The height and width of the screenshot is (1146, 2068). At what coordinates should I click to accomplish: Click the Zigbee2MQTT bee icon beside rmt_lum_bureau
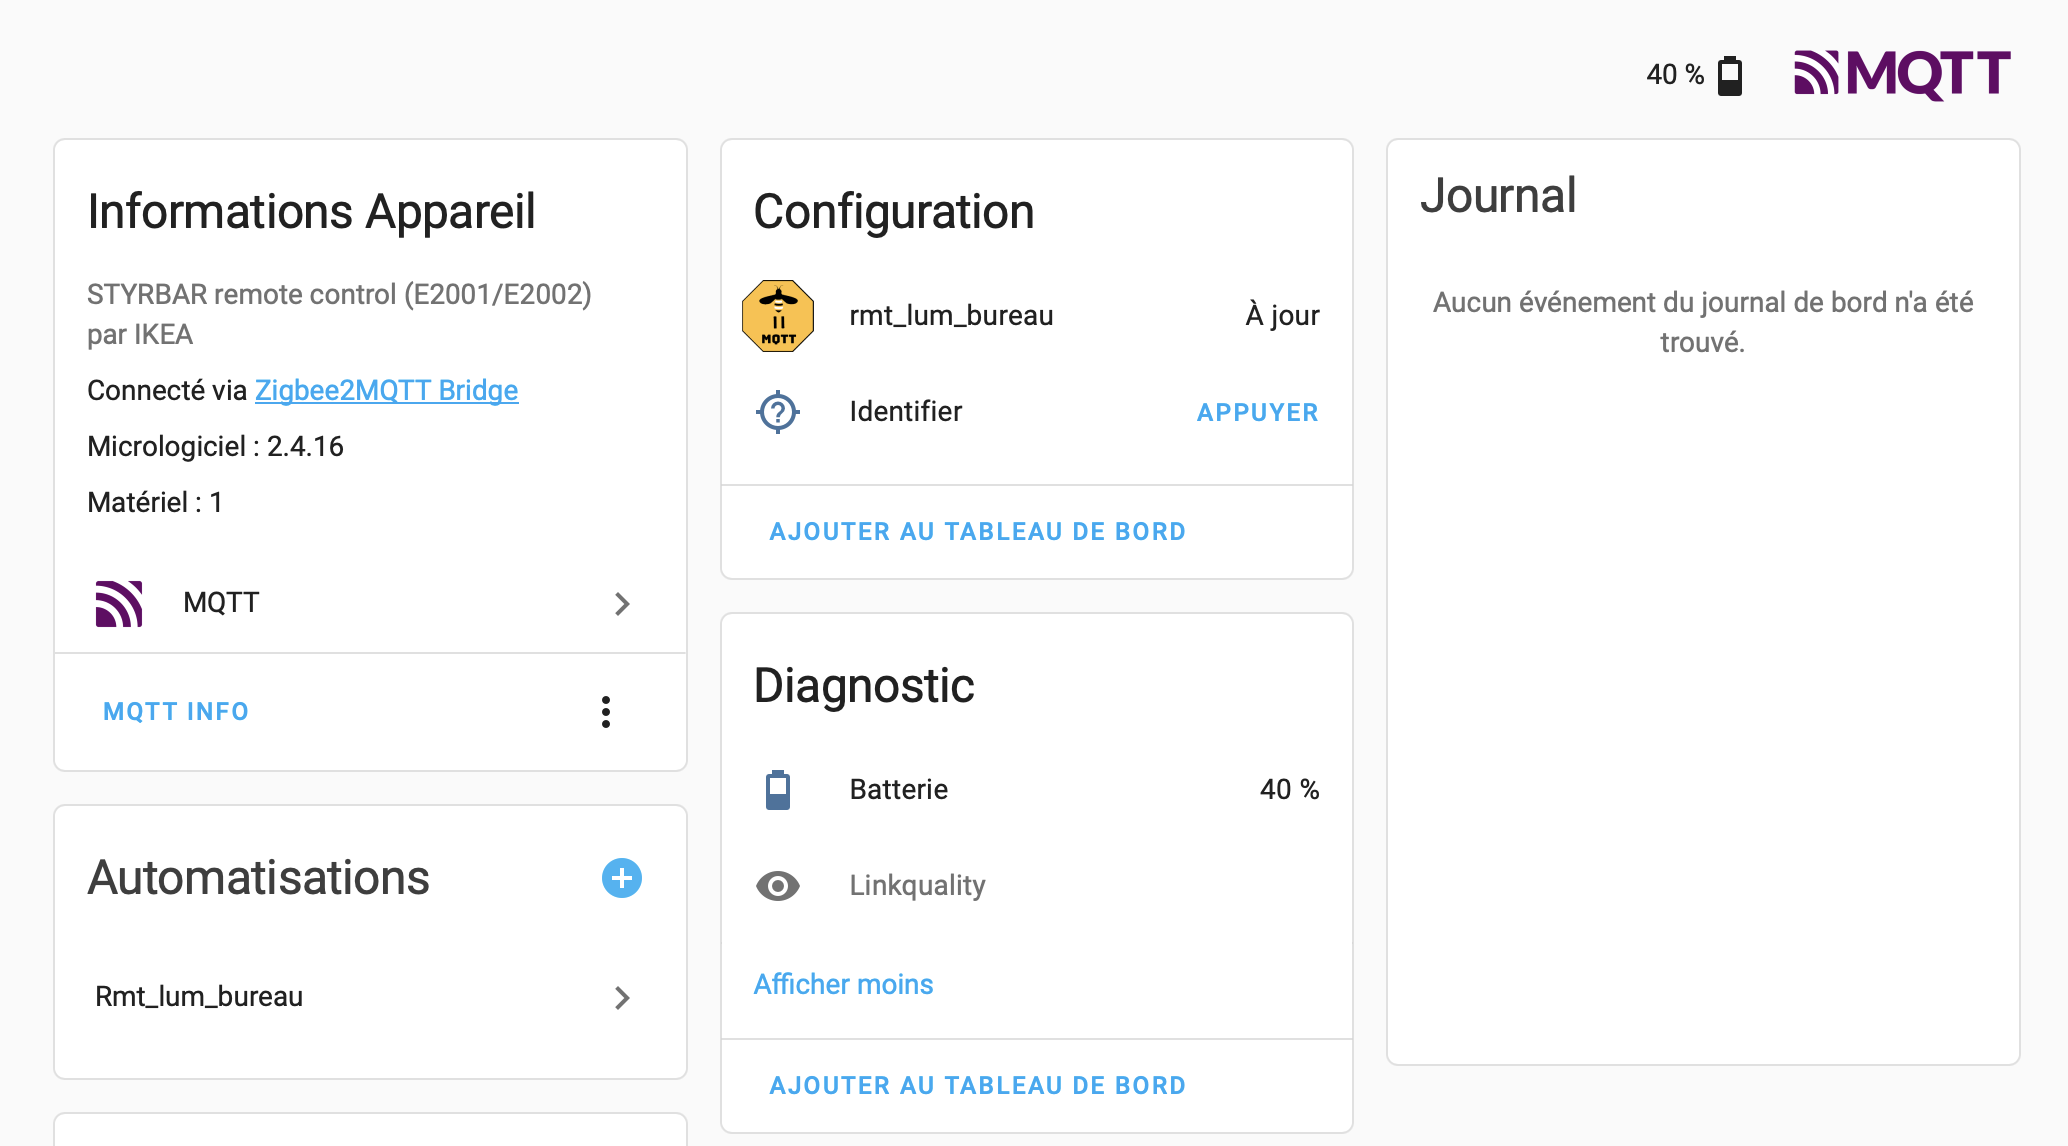[x=778, y=316]
